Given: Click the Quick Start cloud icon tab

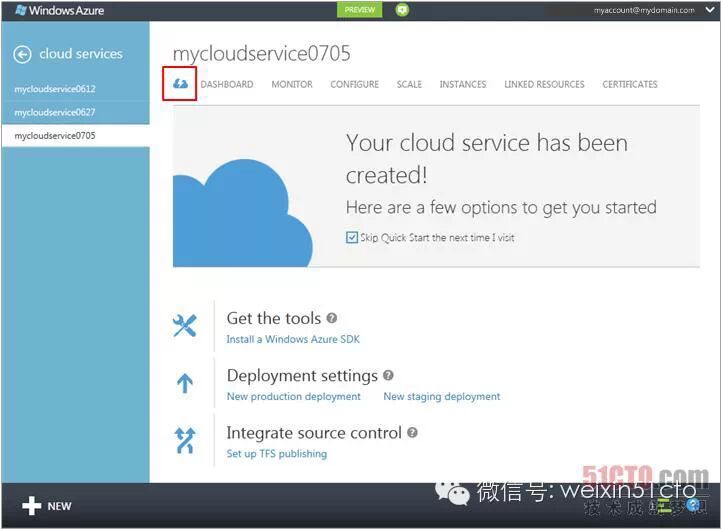Looking at the screenshot, I should click(x=180, y=84).
